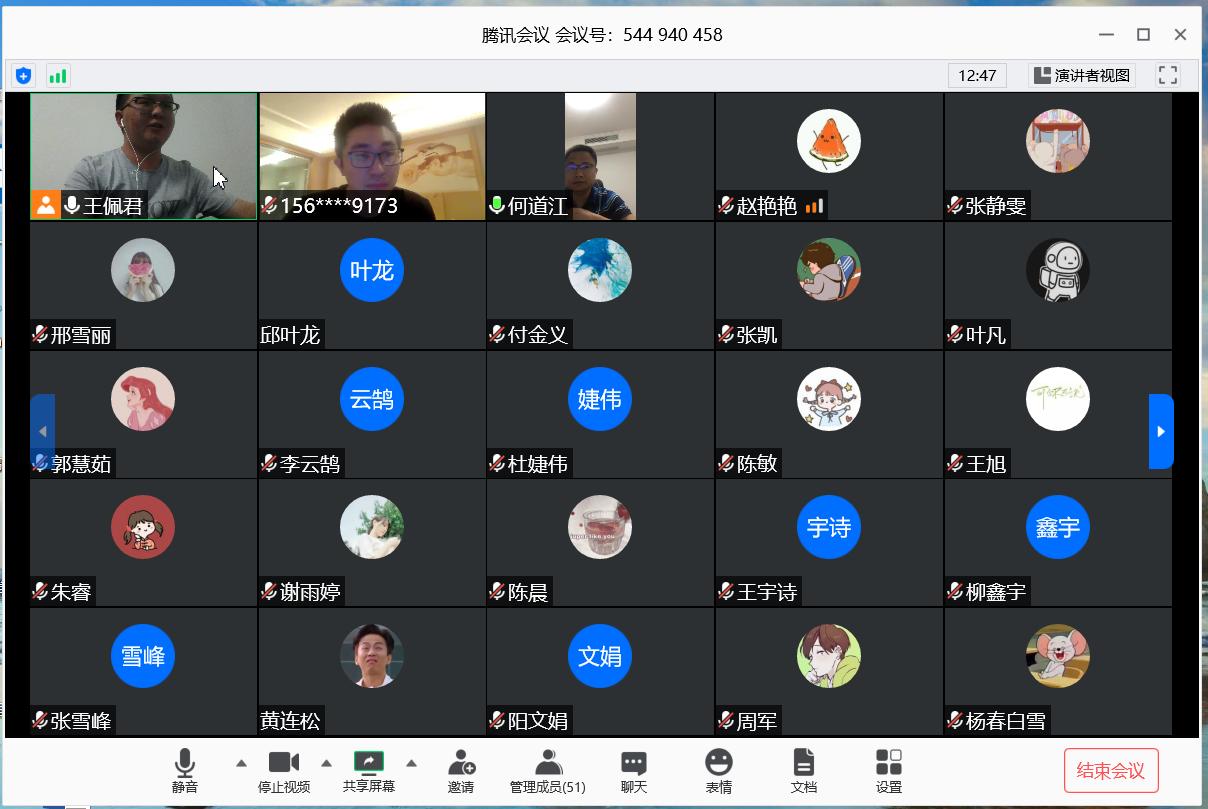Go to next page of participants

pyautogui.click(x=1161, y=431)
